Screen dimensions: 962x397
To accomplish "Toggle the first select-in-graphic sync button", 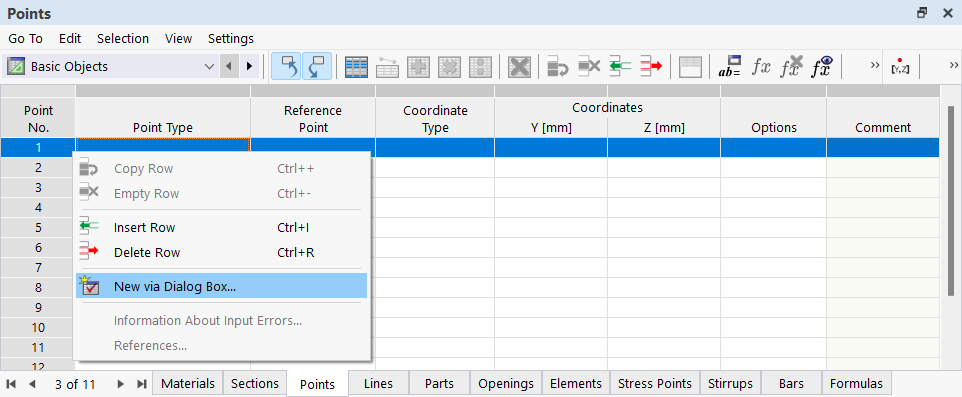I will click(287, 66).
